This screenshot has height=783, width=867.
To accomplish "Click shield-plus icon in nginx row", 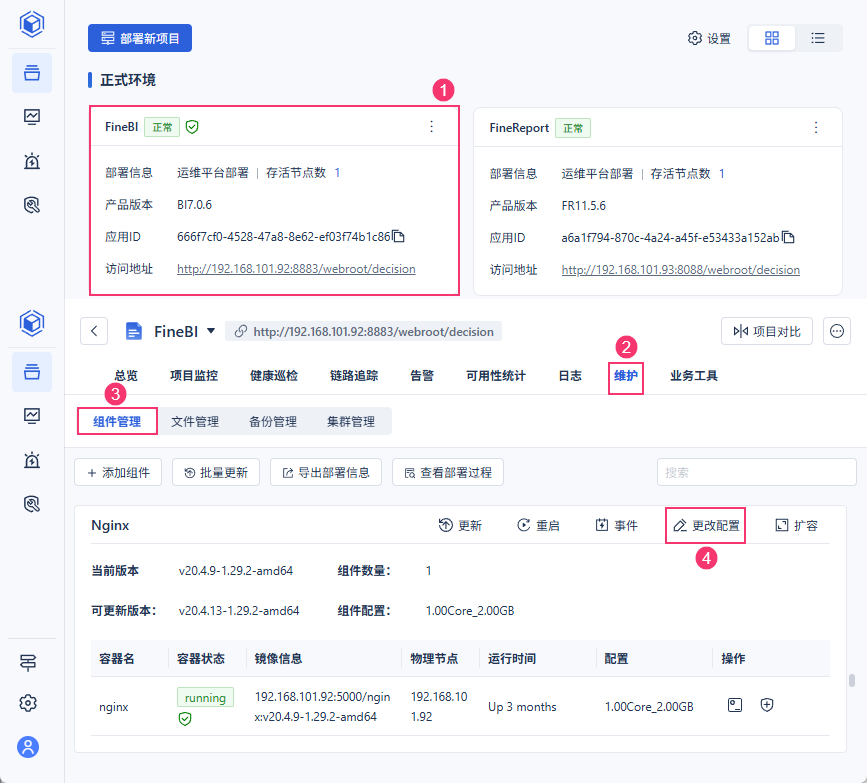I will (x=767, y=705).
